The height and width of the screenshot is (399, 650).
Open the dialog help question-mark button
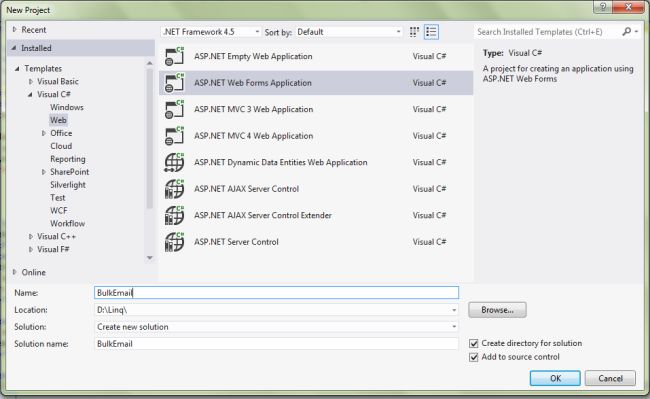[603, 7]
